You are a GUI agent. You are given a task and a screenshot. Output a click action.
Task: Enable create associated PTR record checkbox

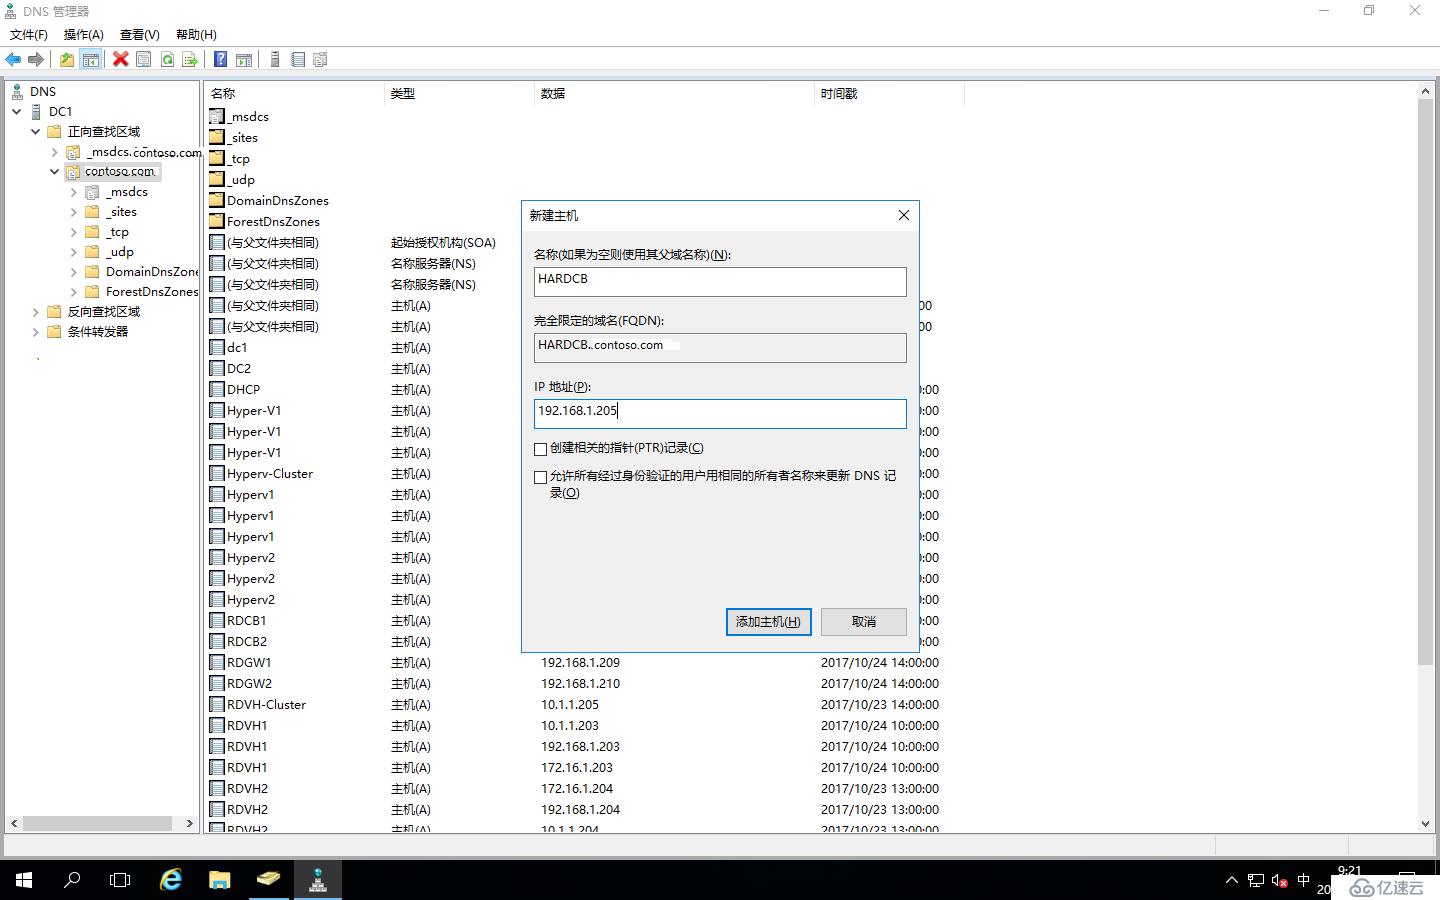pos(541,449)
